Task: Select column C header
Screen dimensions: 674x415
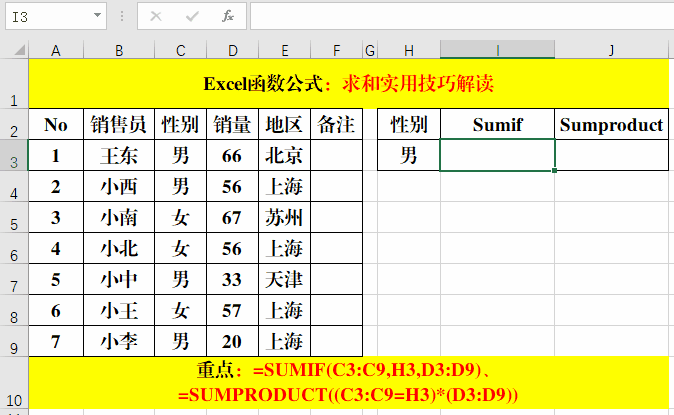Action: pyautogui.click(x=181, y=50)
